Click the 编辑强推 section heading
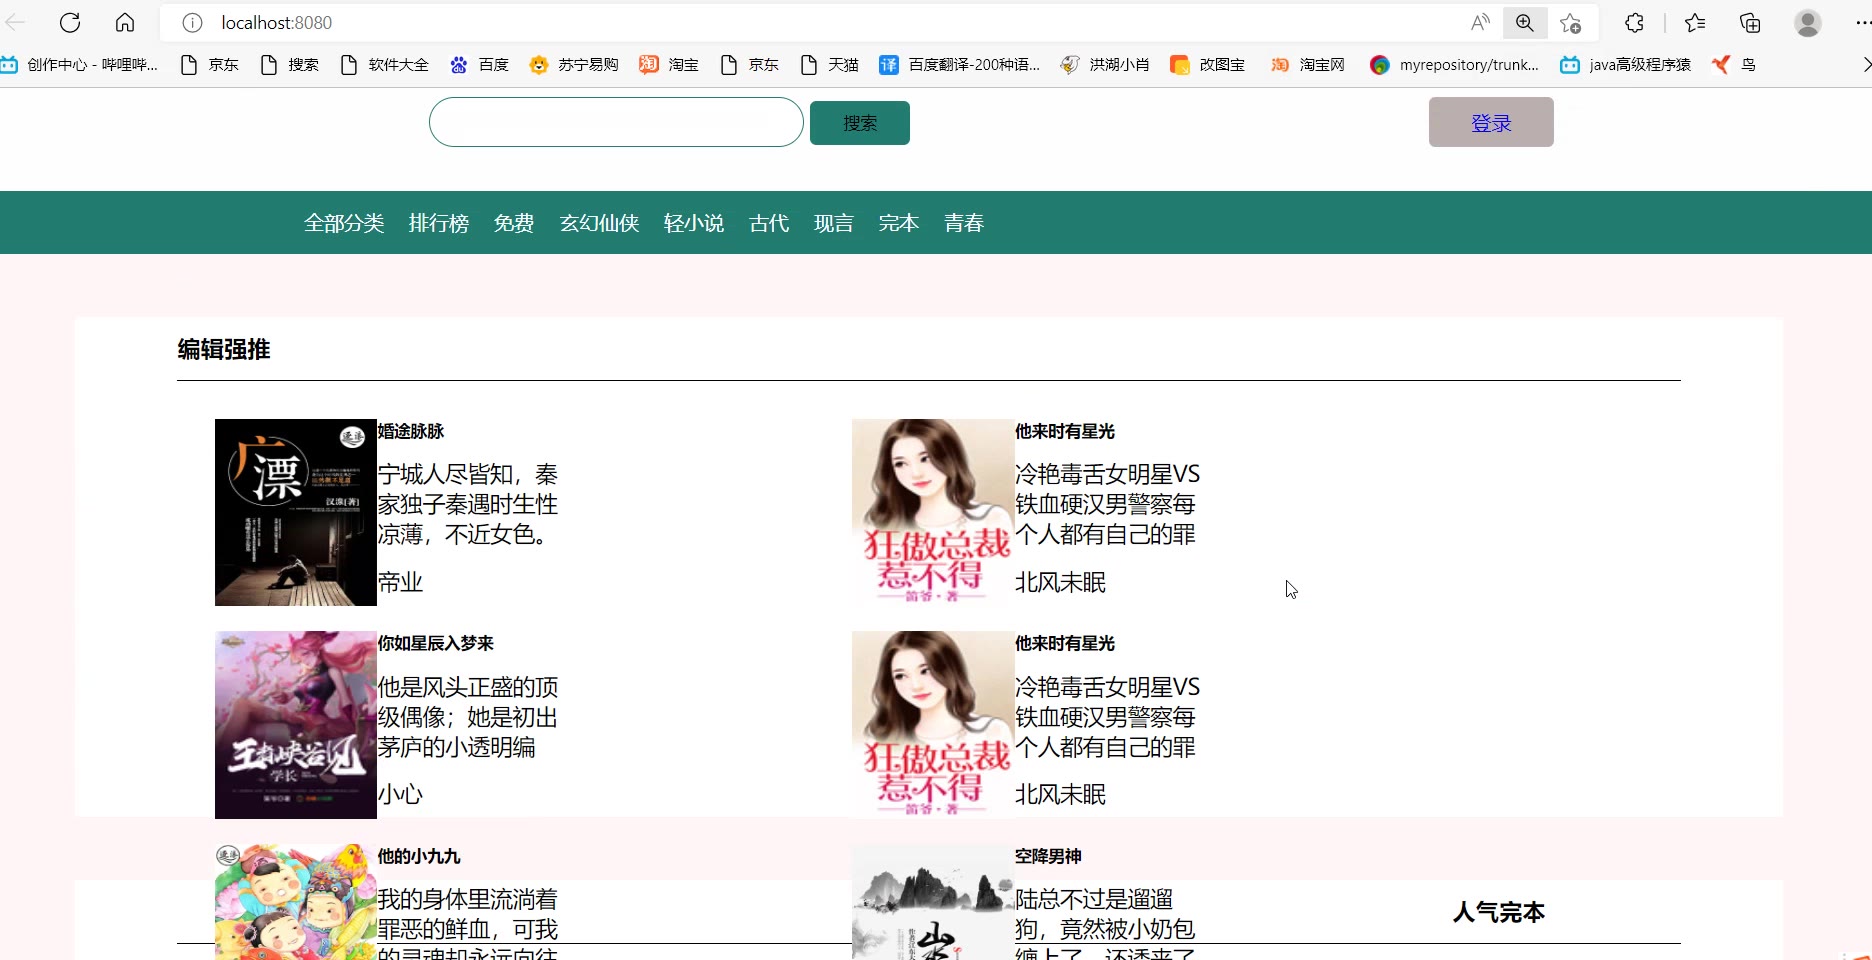 [x=224, y=349]
